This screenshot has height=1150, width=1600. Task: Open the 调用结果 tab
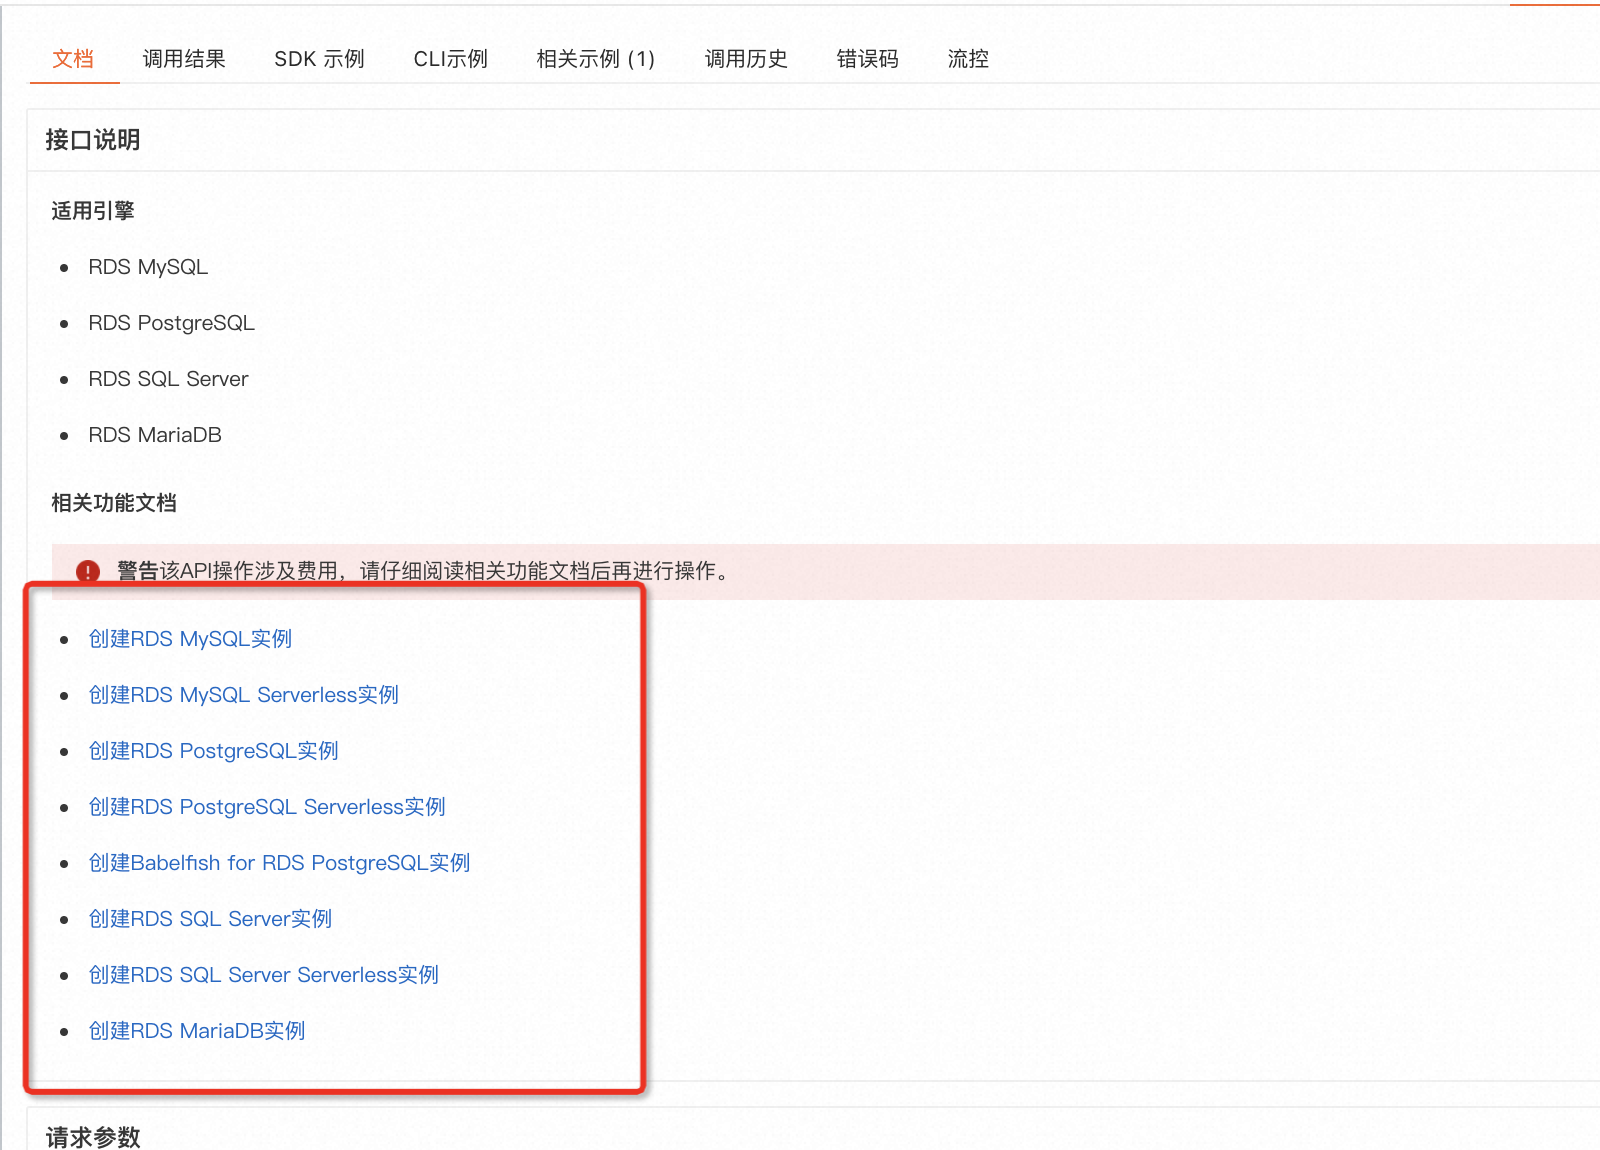pyautogui.click(x=184, y=59)
